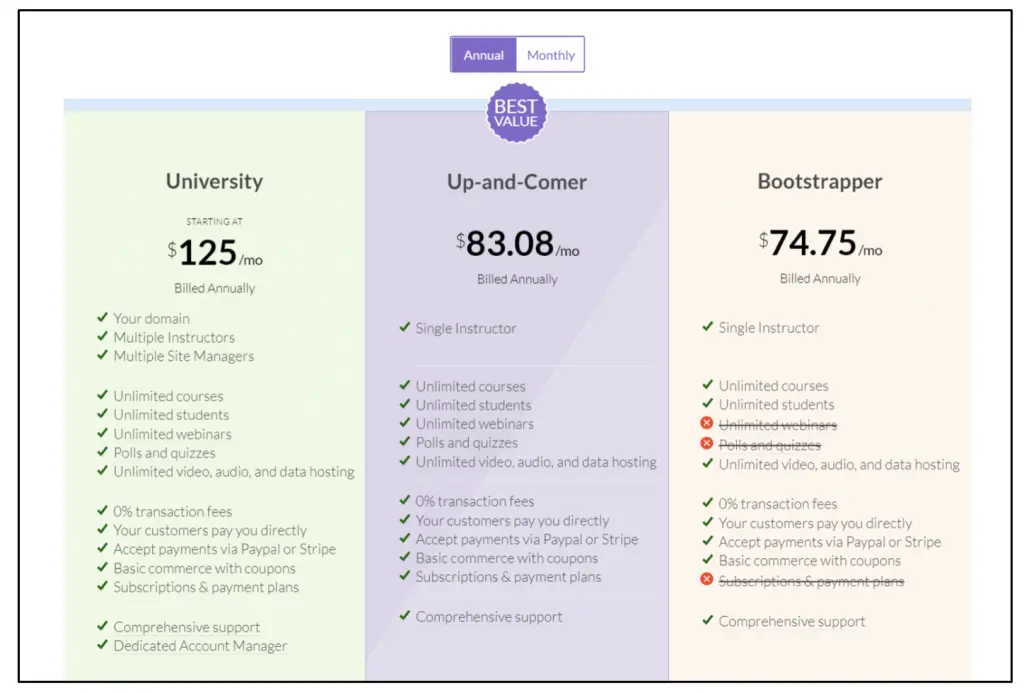Click 0% transaction fees in Up-and-Comer plan
The image size is (1024, 693).
click(475, 501)
